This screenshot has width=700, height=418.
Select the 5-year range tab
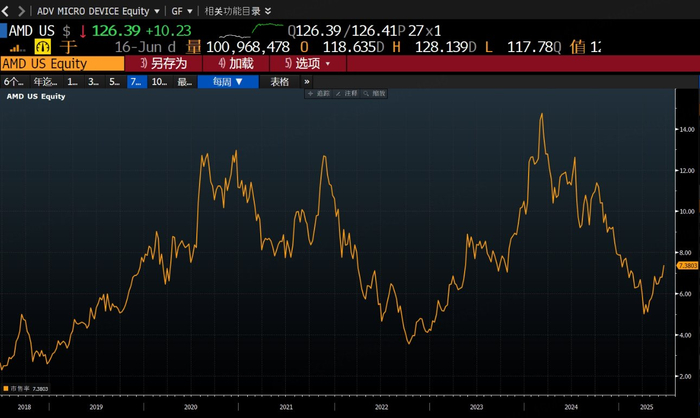115,82
